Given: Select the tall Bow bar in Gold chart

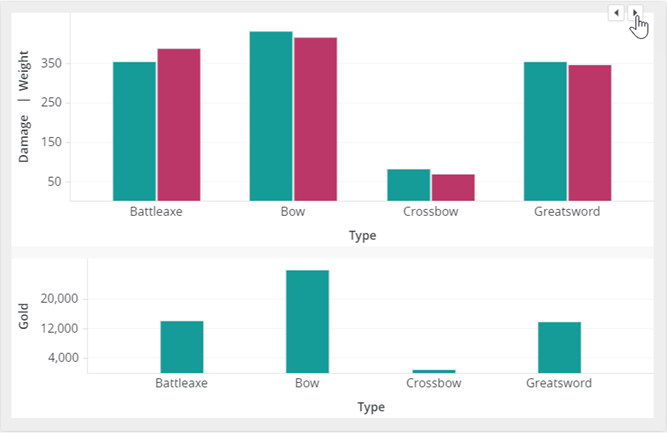Looking at the screenshot, I should pos(307,321).
